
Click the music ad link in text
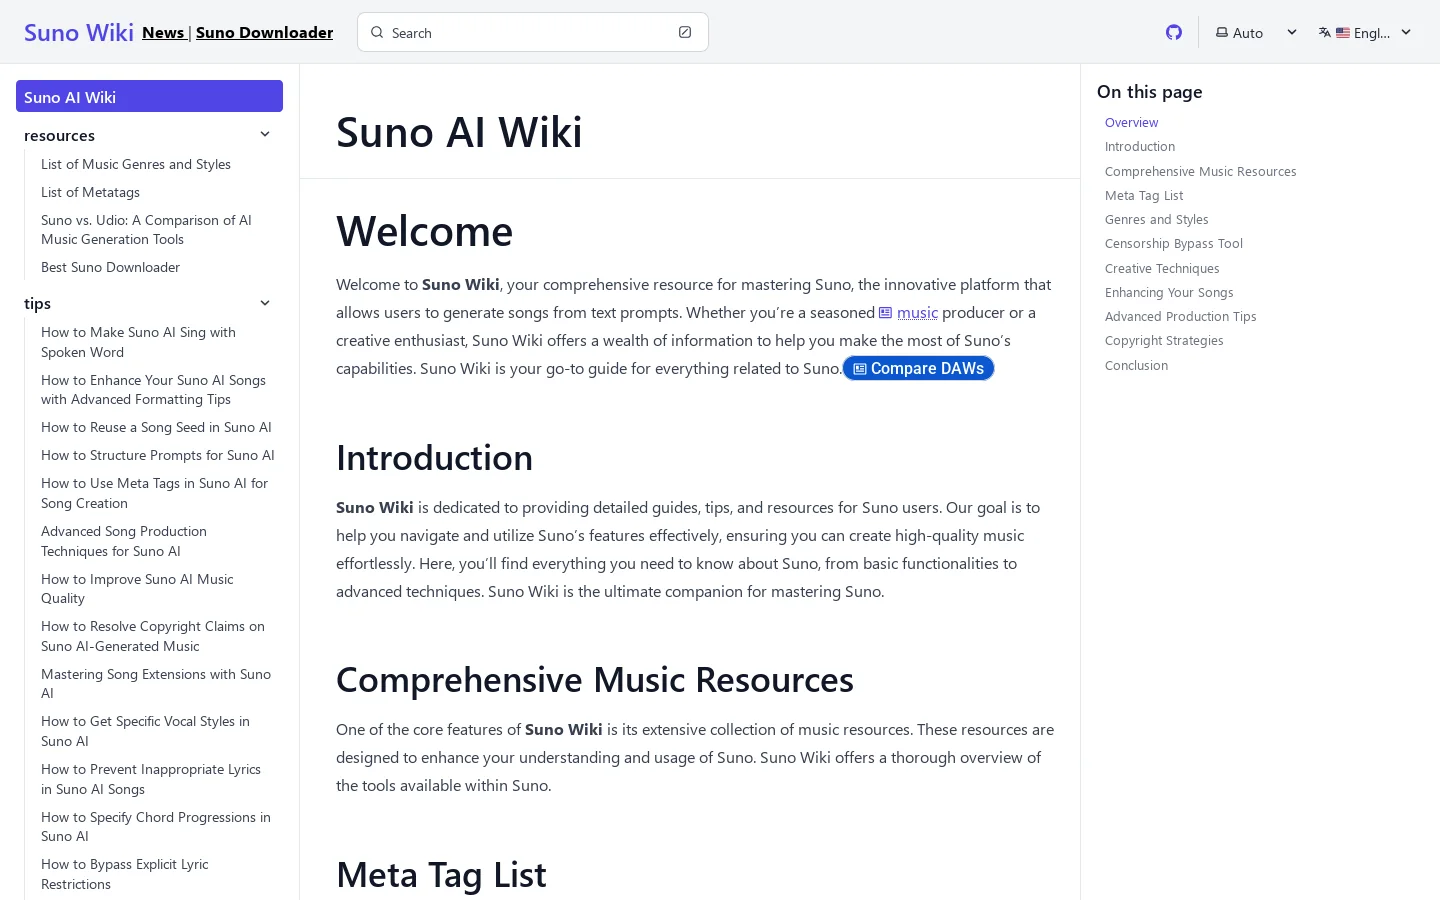click(908, 312)
